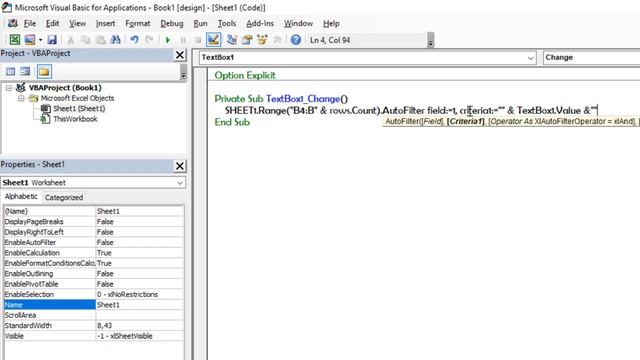This screenshot has width=640, height=360.
Task: Click the Toolbox icon in toolbar
Action: (277, 40)
